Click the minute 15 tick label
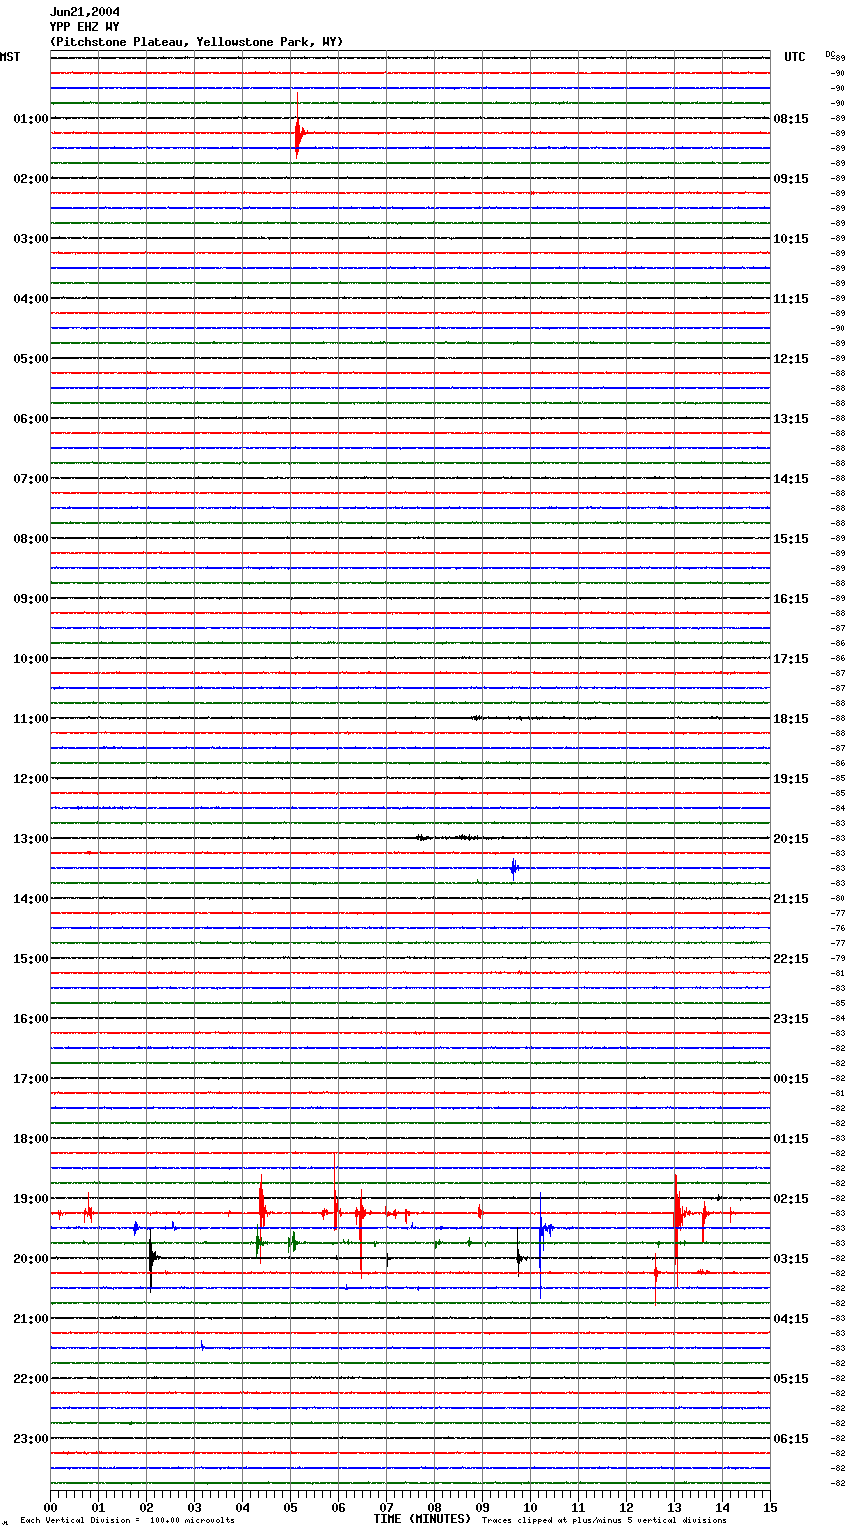The height and width of the screenshot is (1534, 850). pos(770,1507)
